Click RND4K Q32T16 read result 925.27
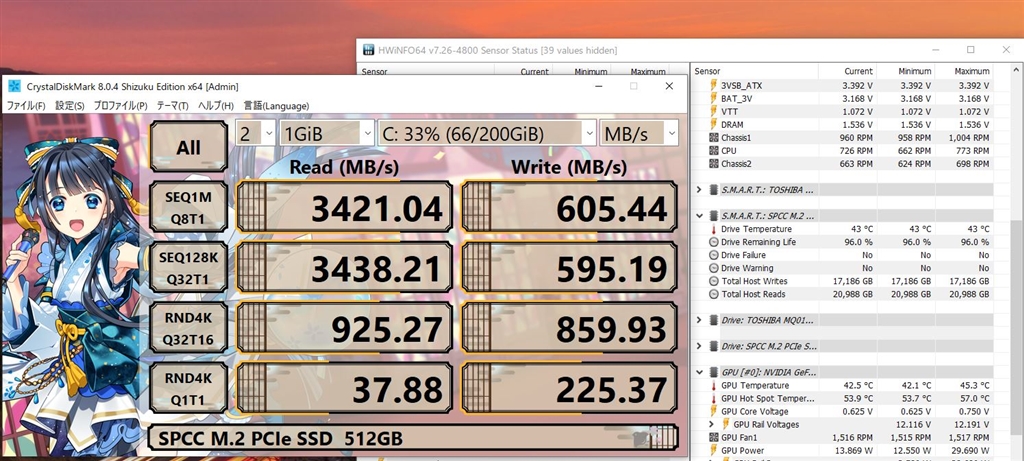Viewport: 1024px width, 461px height. tap(344, 328)
